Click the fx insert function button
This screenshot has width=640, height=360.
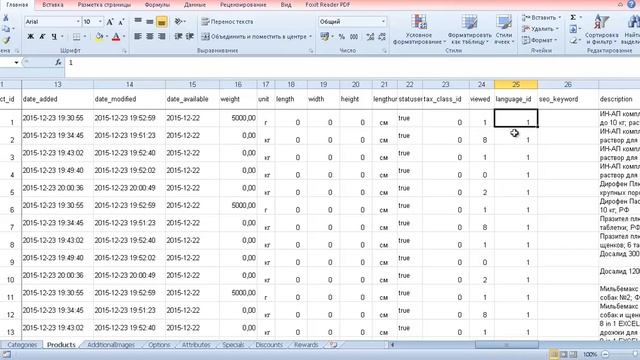click(58, 62)
